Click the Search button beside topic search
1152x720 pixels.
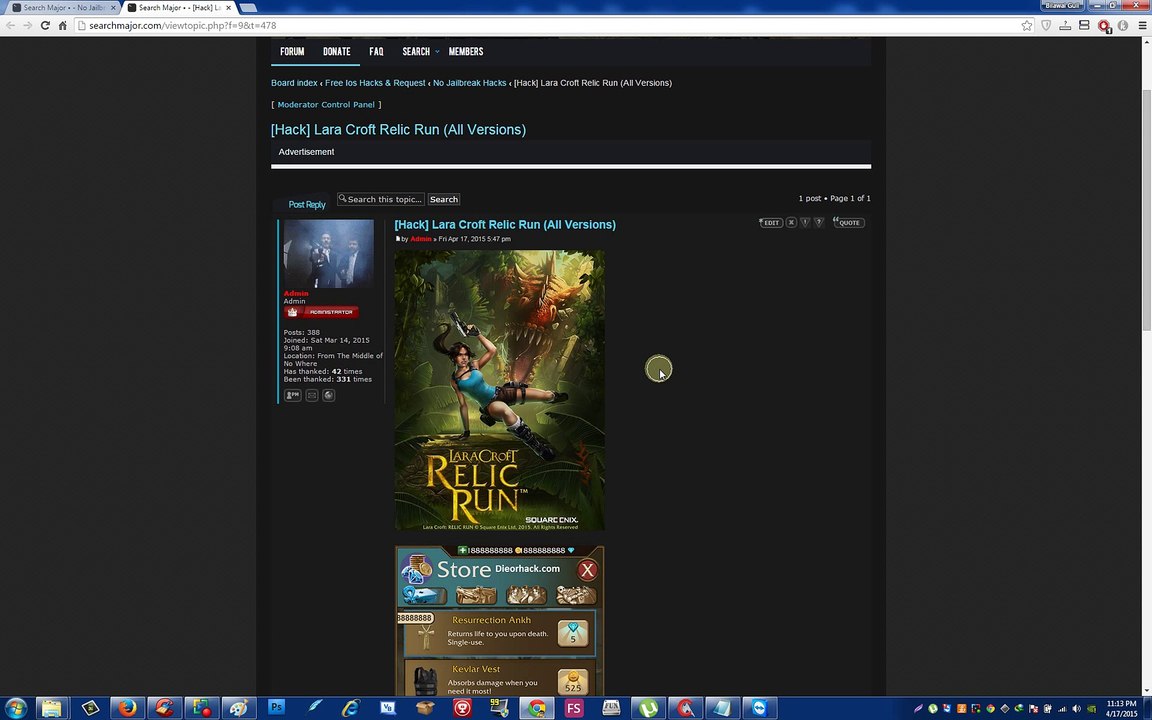click(x=444, y=199)
